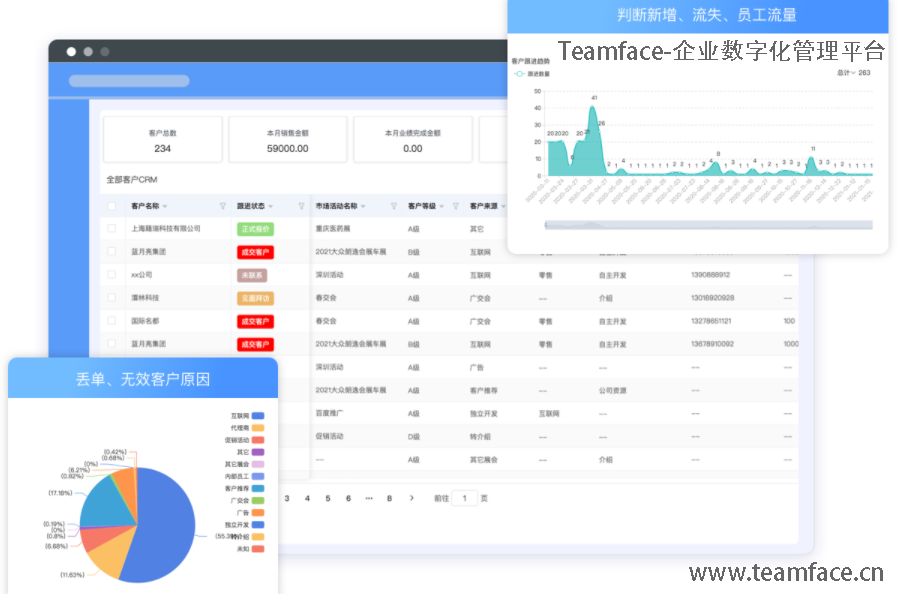Click the pagination ellipsis to jump pages
The height and width of the screenshot is (594, 898).
point(369,498)
